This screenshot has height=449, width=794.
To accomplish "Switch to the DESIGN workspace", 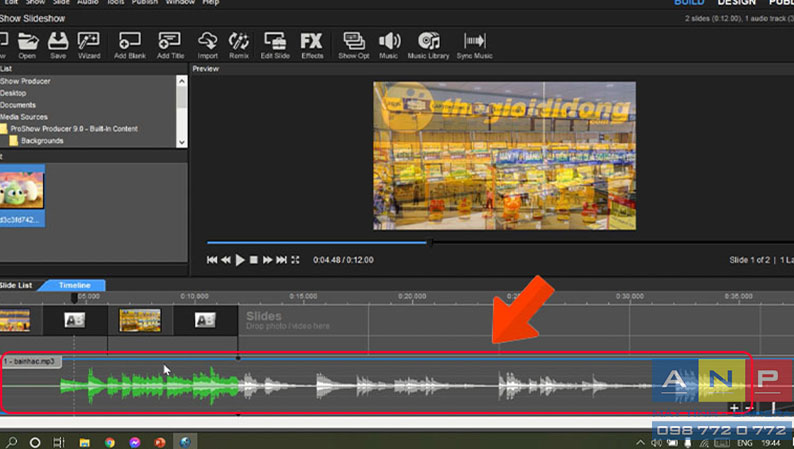I will coord(736,3).
